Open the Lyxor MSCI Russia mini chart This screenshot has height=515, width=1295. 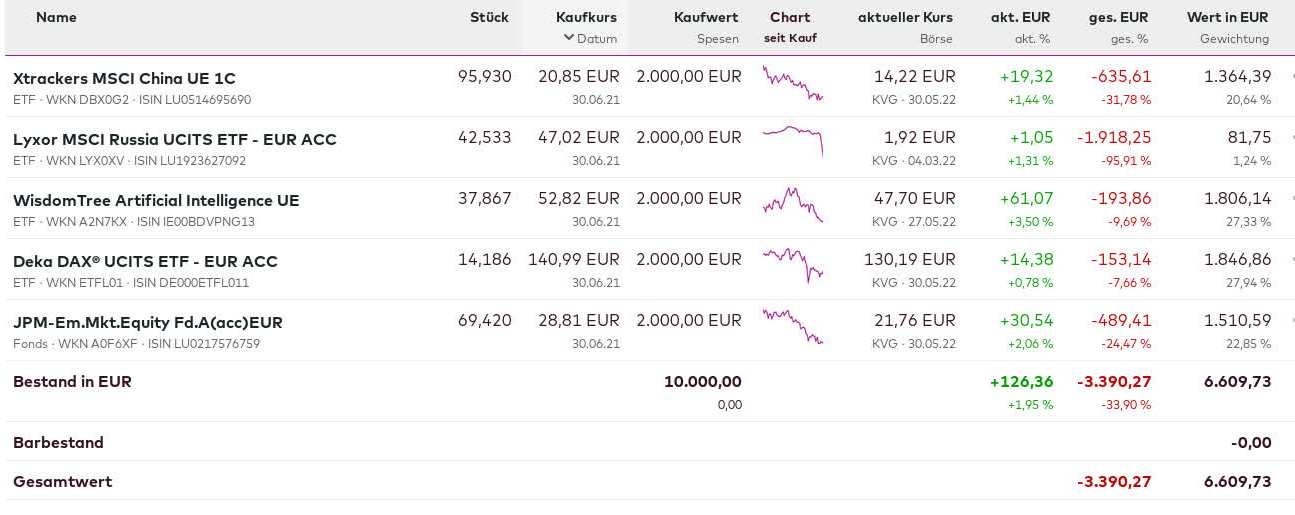792,139
